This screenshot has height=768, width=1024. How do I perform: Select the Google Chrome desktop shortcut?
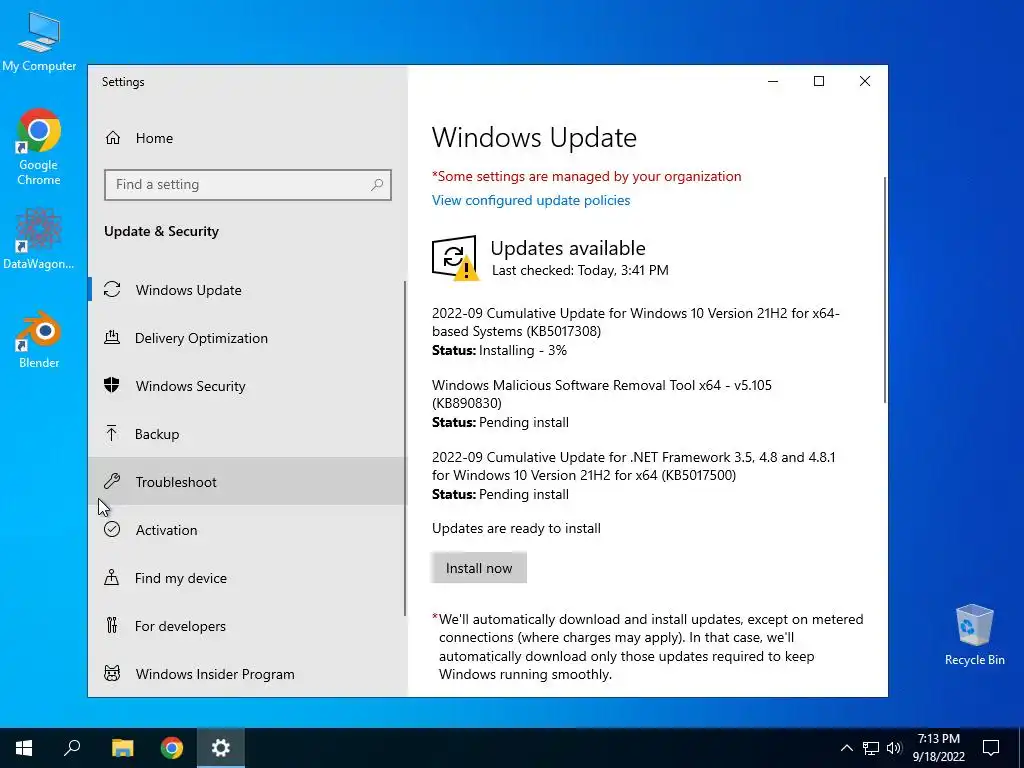(39, 148)
